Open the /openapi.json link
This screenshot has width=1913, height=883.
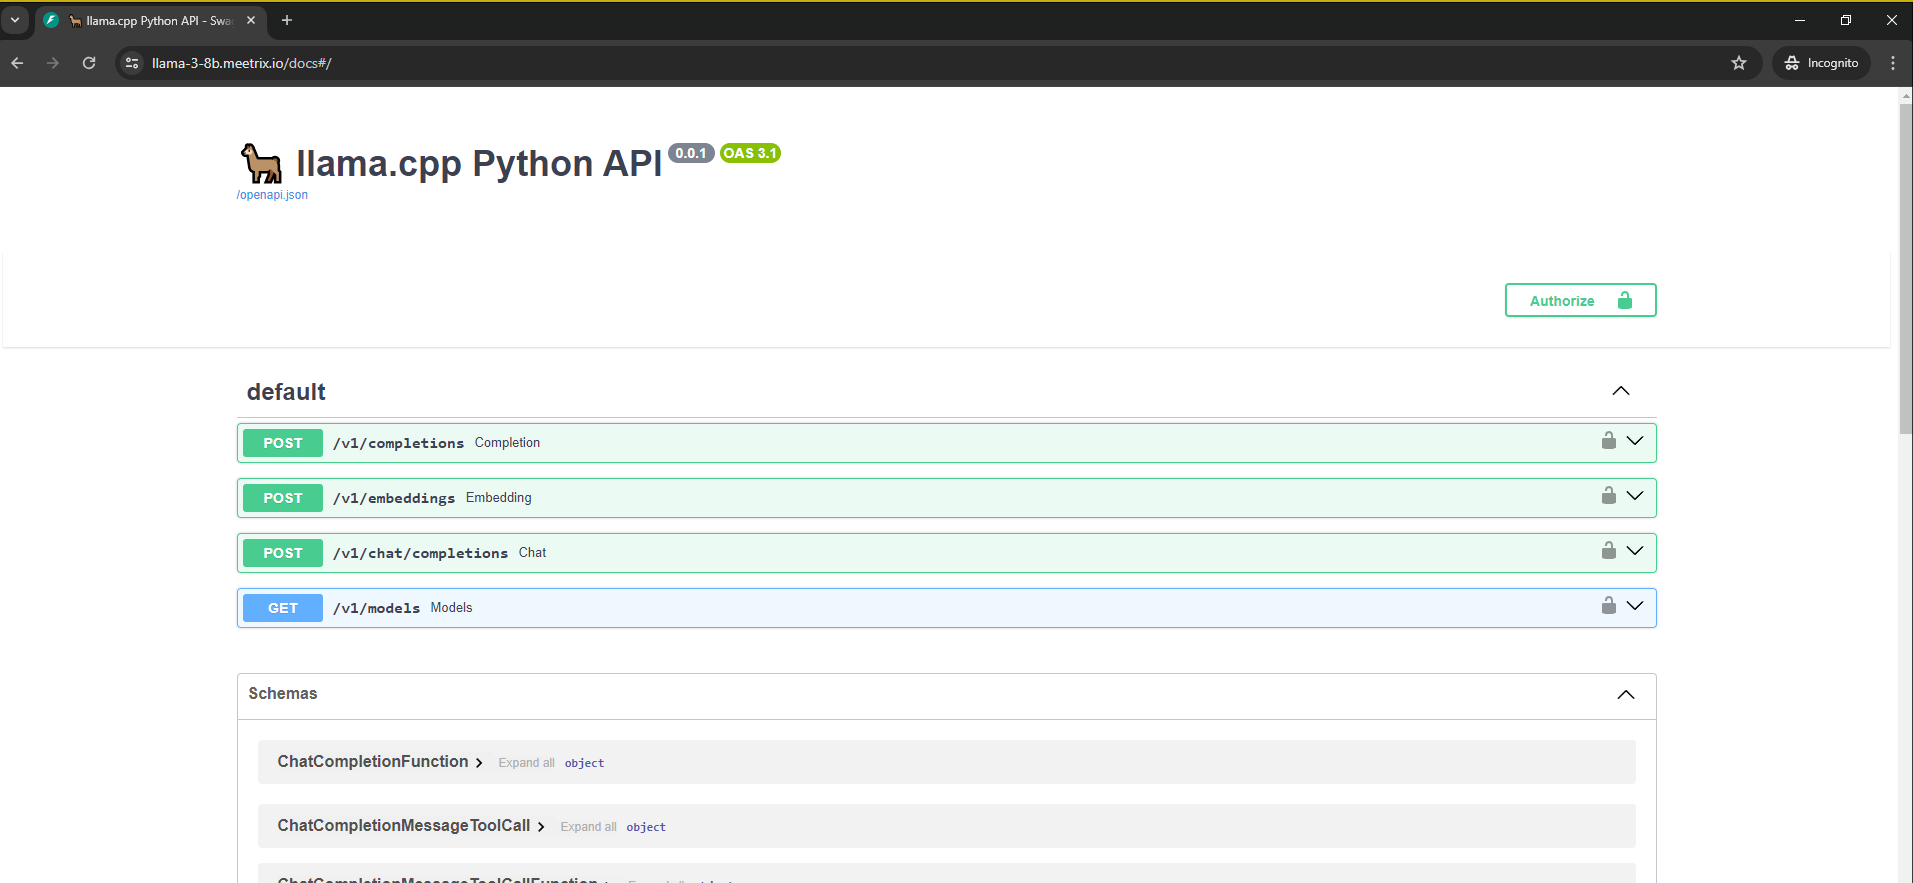click(272, 195)
